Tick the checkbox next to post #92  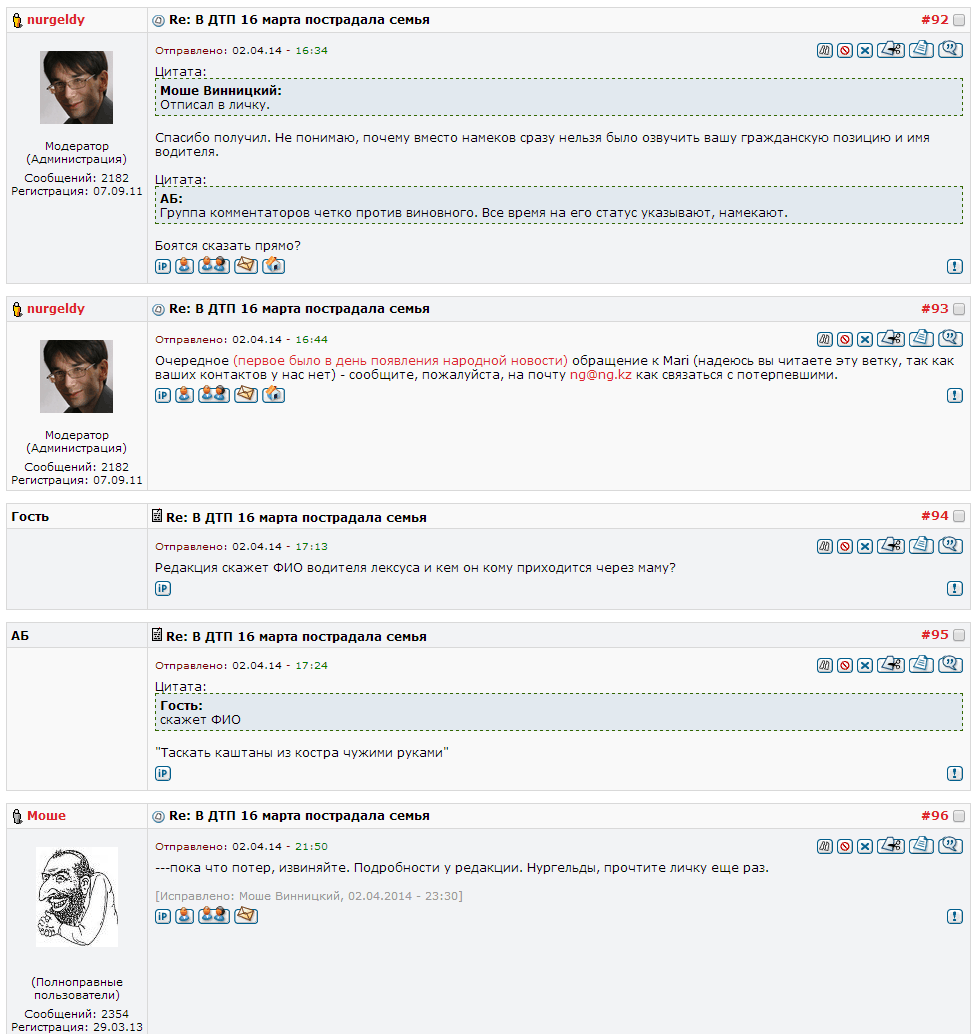click(x=959, y=20)
